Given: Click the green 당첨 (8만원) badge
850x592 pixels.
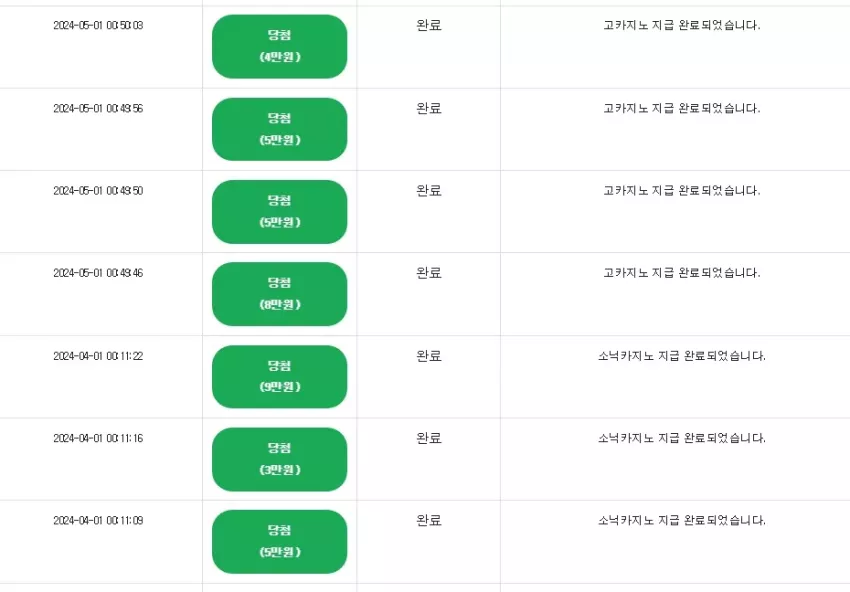Looking at the screenshot, I should coord(279,294).
